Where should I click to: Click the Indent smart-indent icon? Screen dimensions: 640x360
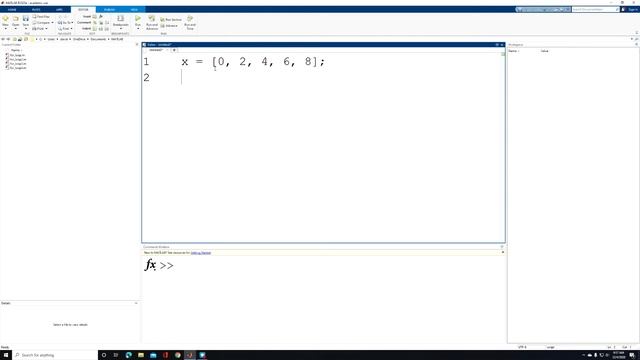[95, 29]
